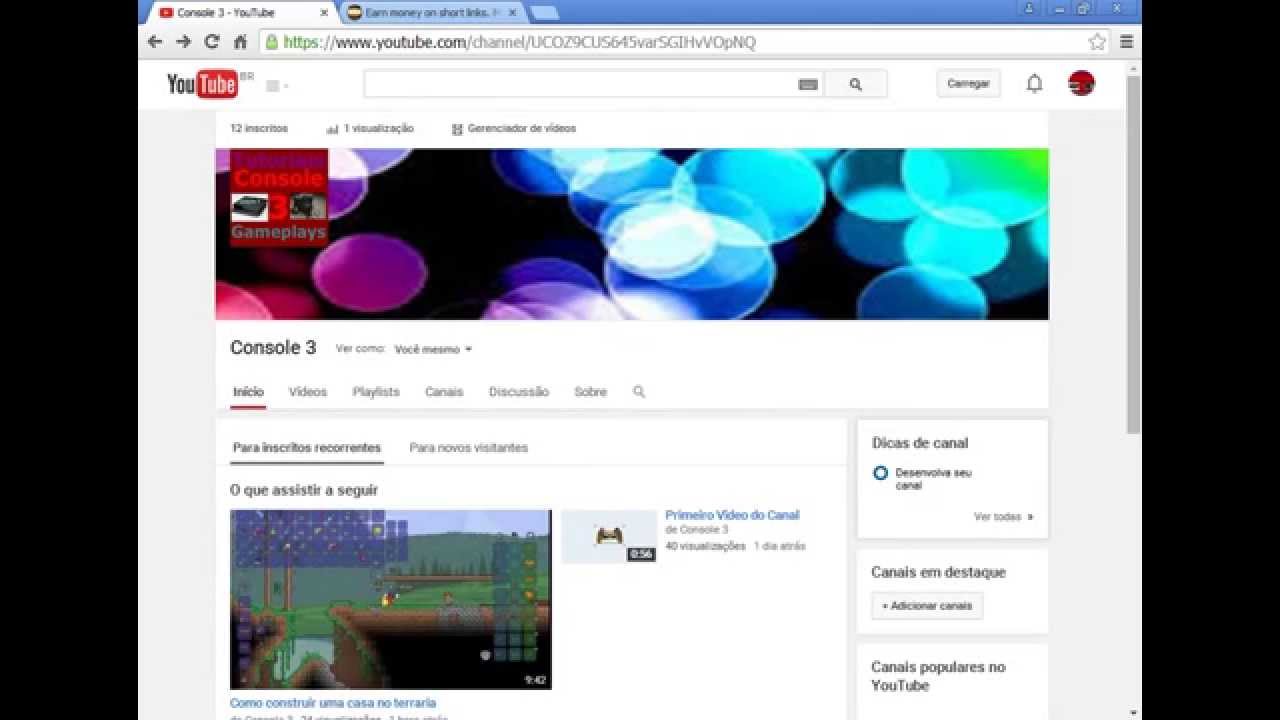1280x720 pixels.
Task: Open the browser home page icon
Action: [240, 42]
